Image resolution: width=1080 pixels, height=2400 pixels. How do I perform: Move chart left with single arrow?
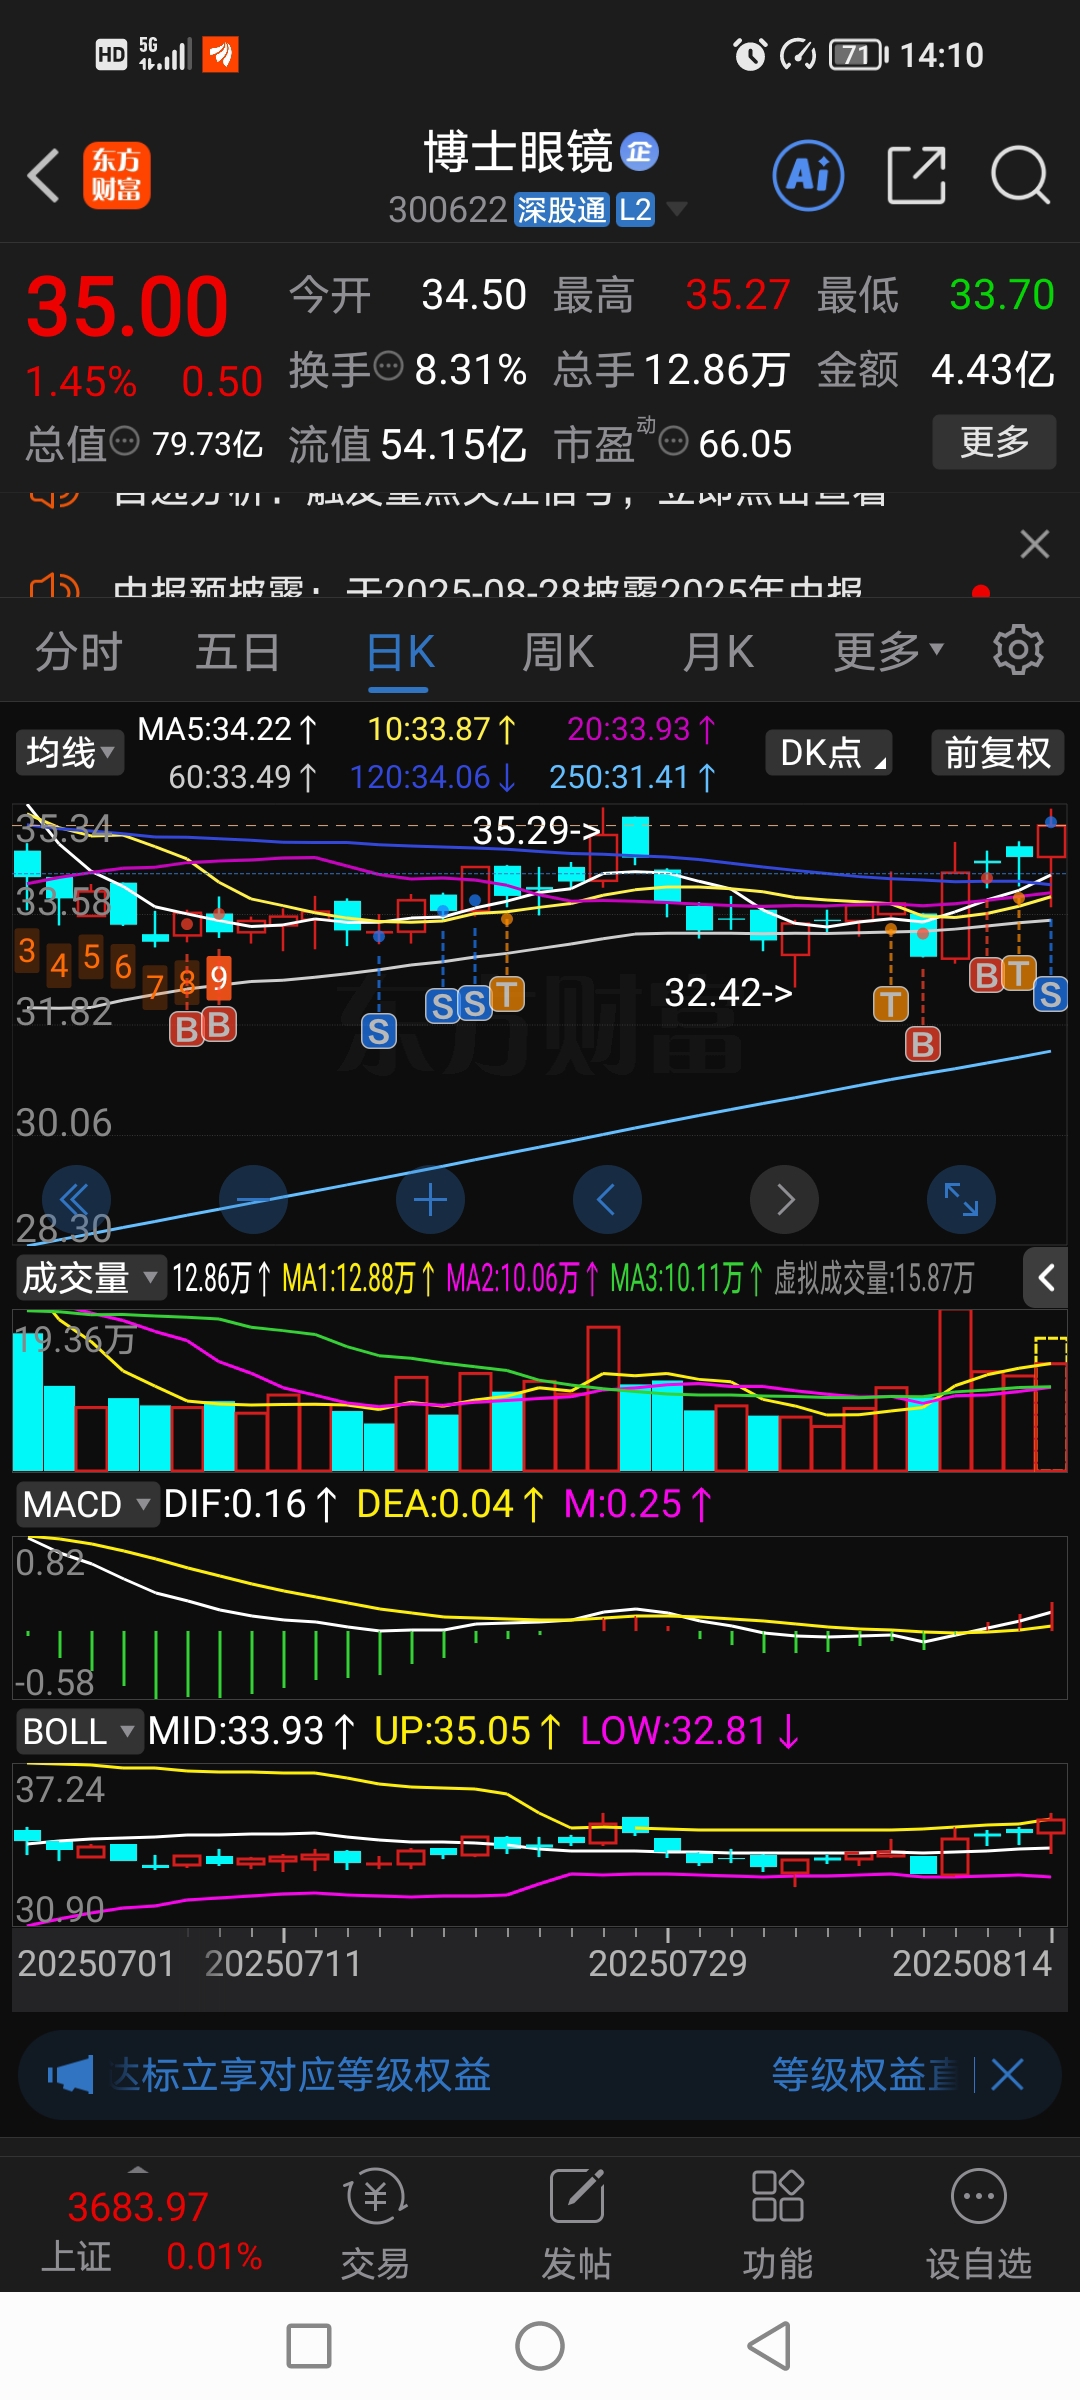[x=607, y=1199]
